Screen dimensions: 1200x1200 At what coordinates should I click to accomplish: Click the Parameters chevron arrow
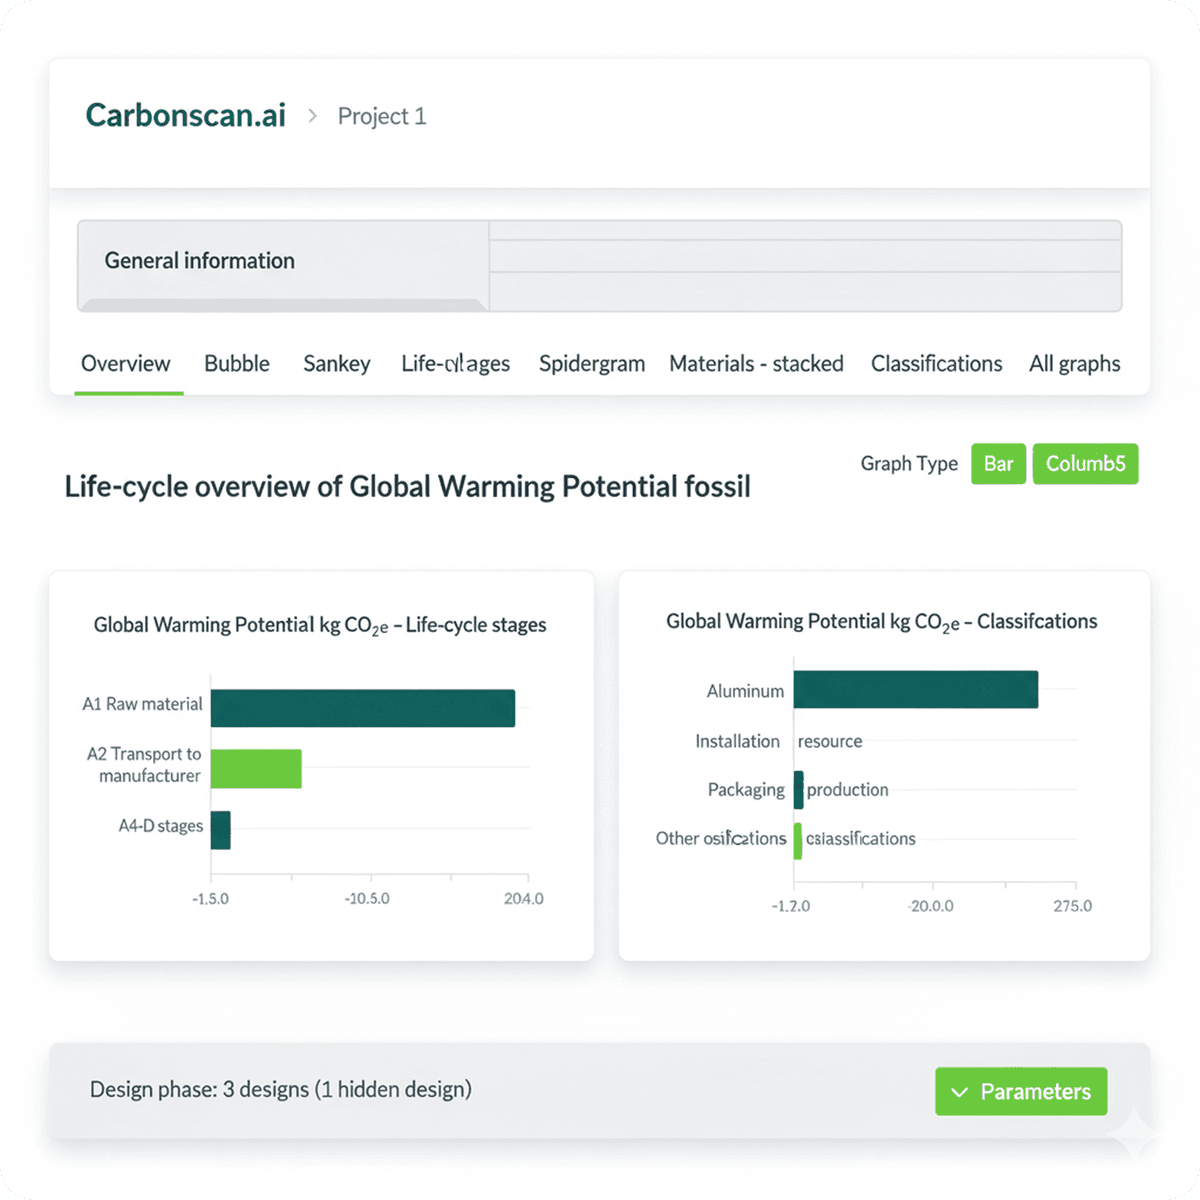click(961, 1091)
